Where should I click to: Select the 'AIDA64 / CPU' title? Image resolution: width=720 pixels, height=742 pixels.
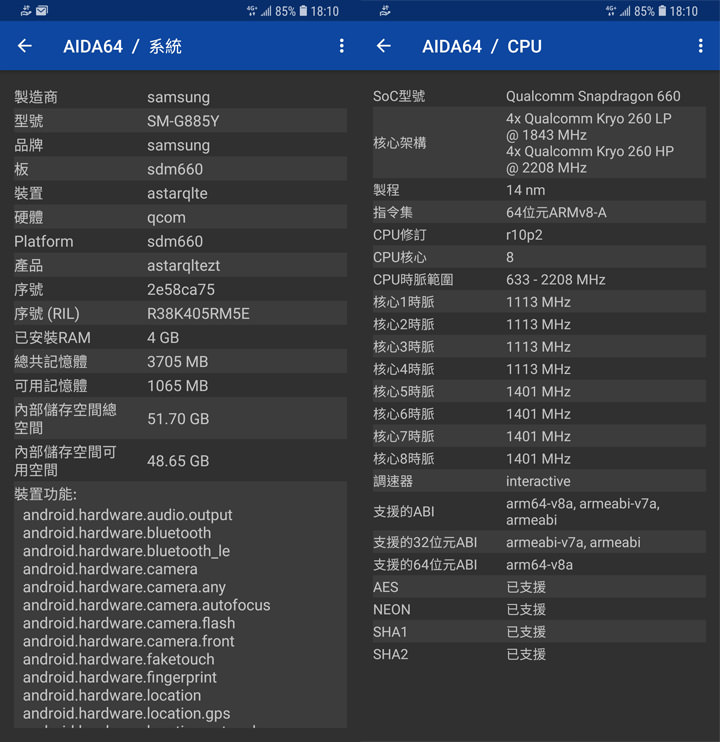[482, 46]
